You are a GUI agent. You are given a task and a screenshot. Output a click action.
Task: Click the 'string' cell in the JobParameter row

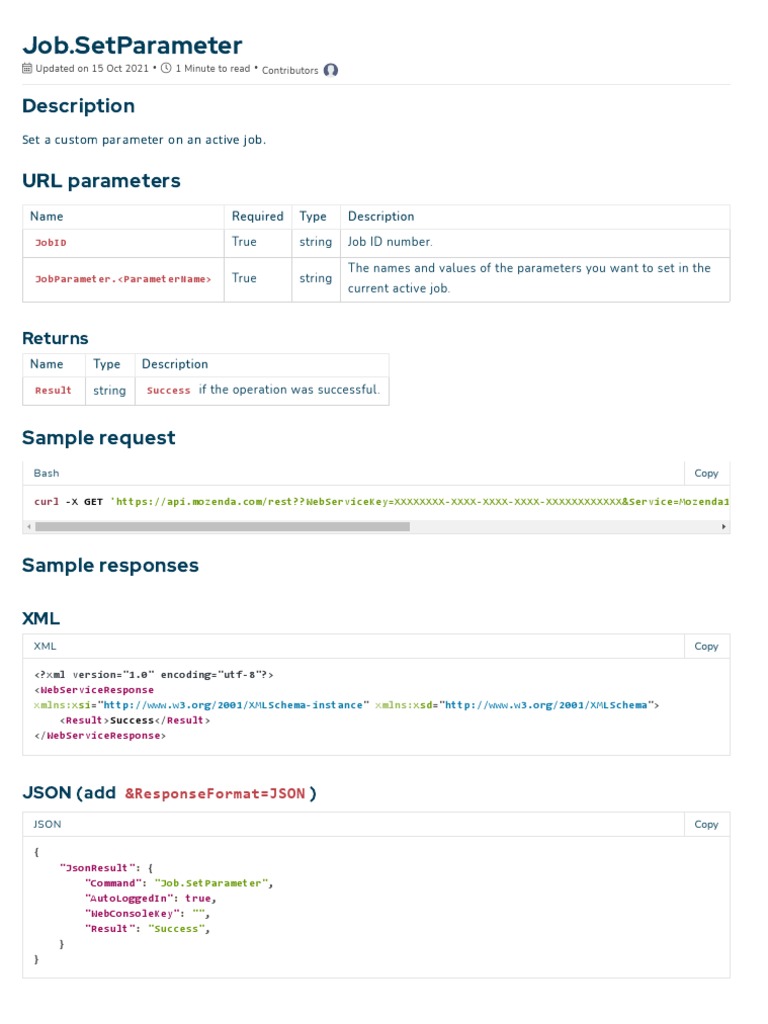[x=315, y=278]
